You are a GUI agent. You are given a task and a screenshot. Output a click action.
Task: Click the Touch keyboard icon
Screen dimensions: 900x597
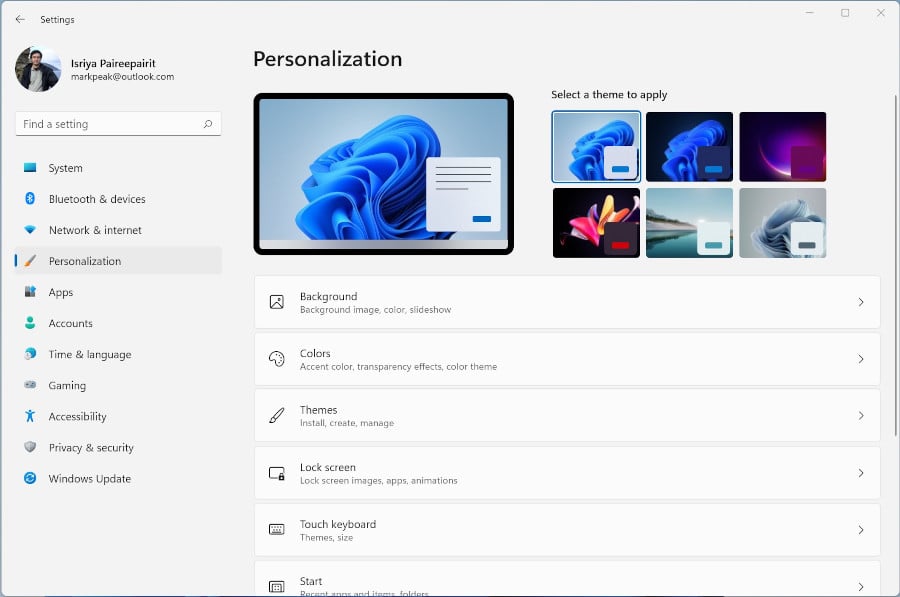277,529
